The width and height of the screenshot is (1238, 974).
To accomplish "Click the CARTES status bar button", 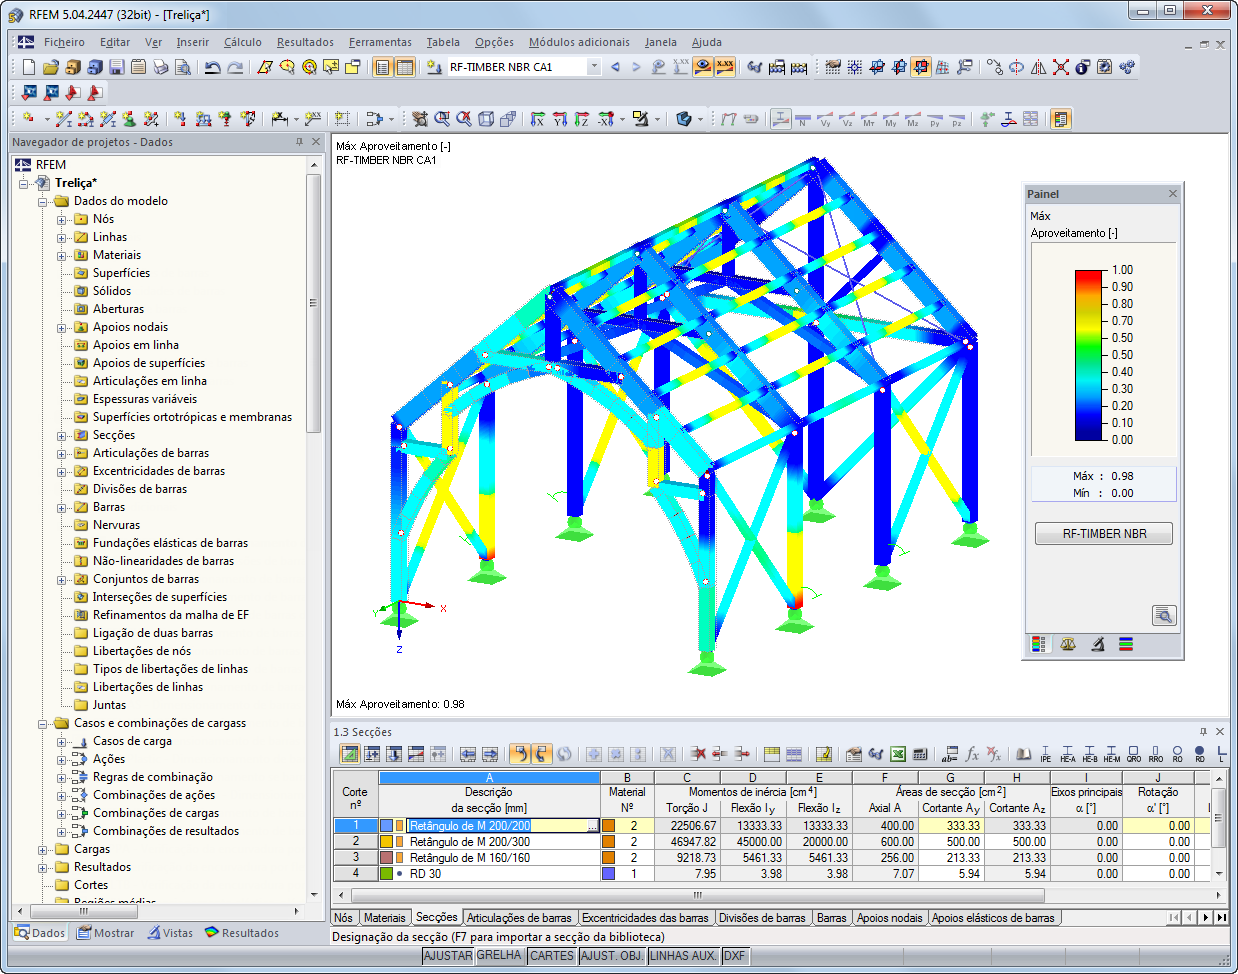I will pyautogui.click(x=552, y=955).
